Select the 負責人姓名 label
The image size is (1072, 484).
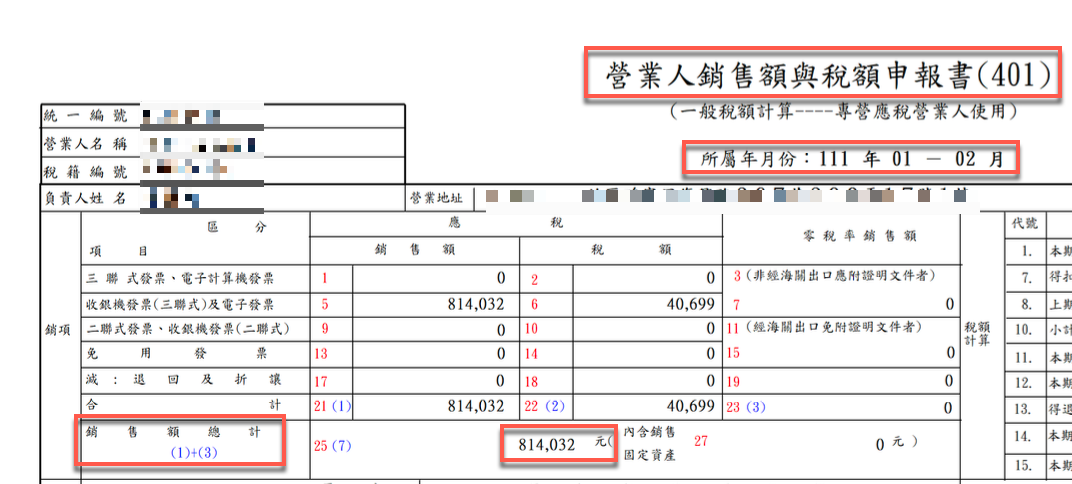[x=85, y=199]
